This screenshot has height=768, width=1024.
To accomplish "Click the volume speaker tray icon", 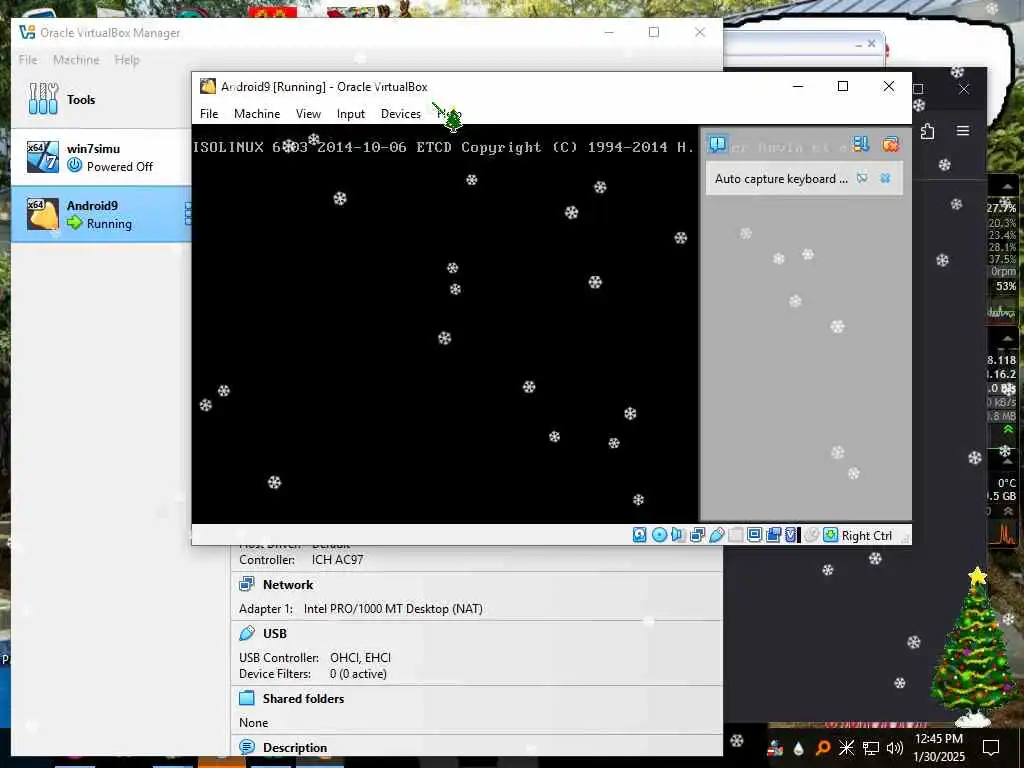I will point(894,748).
